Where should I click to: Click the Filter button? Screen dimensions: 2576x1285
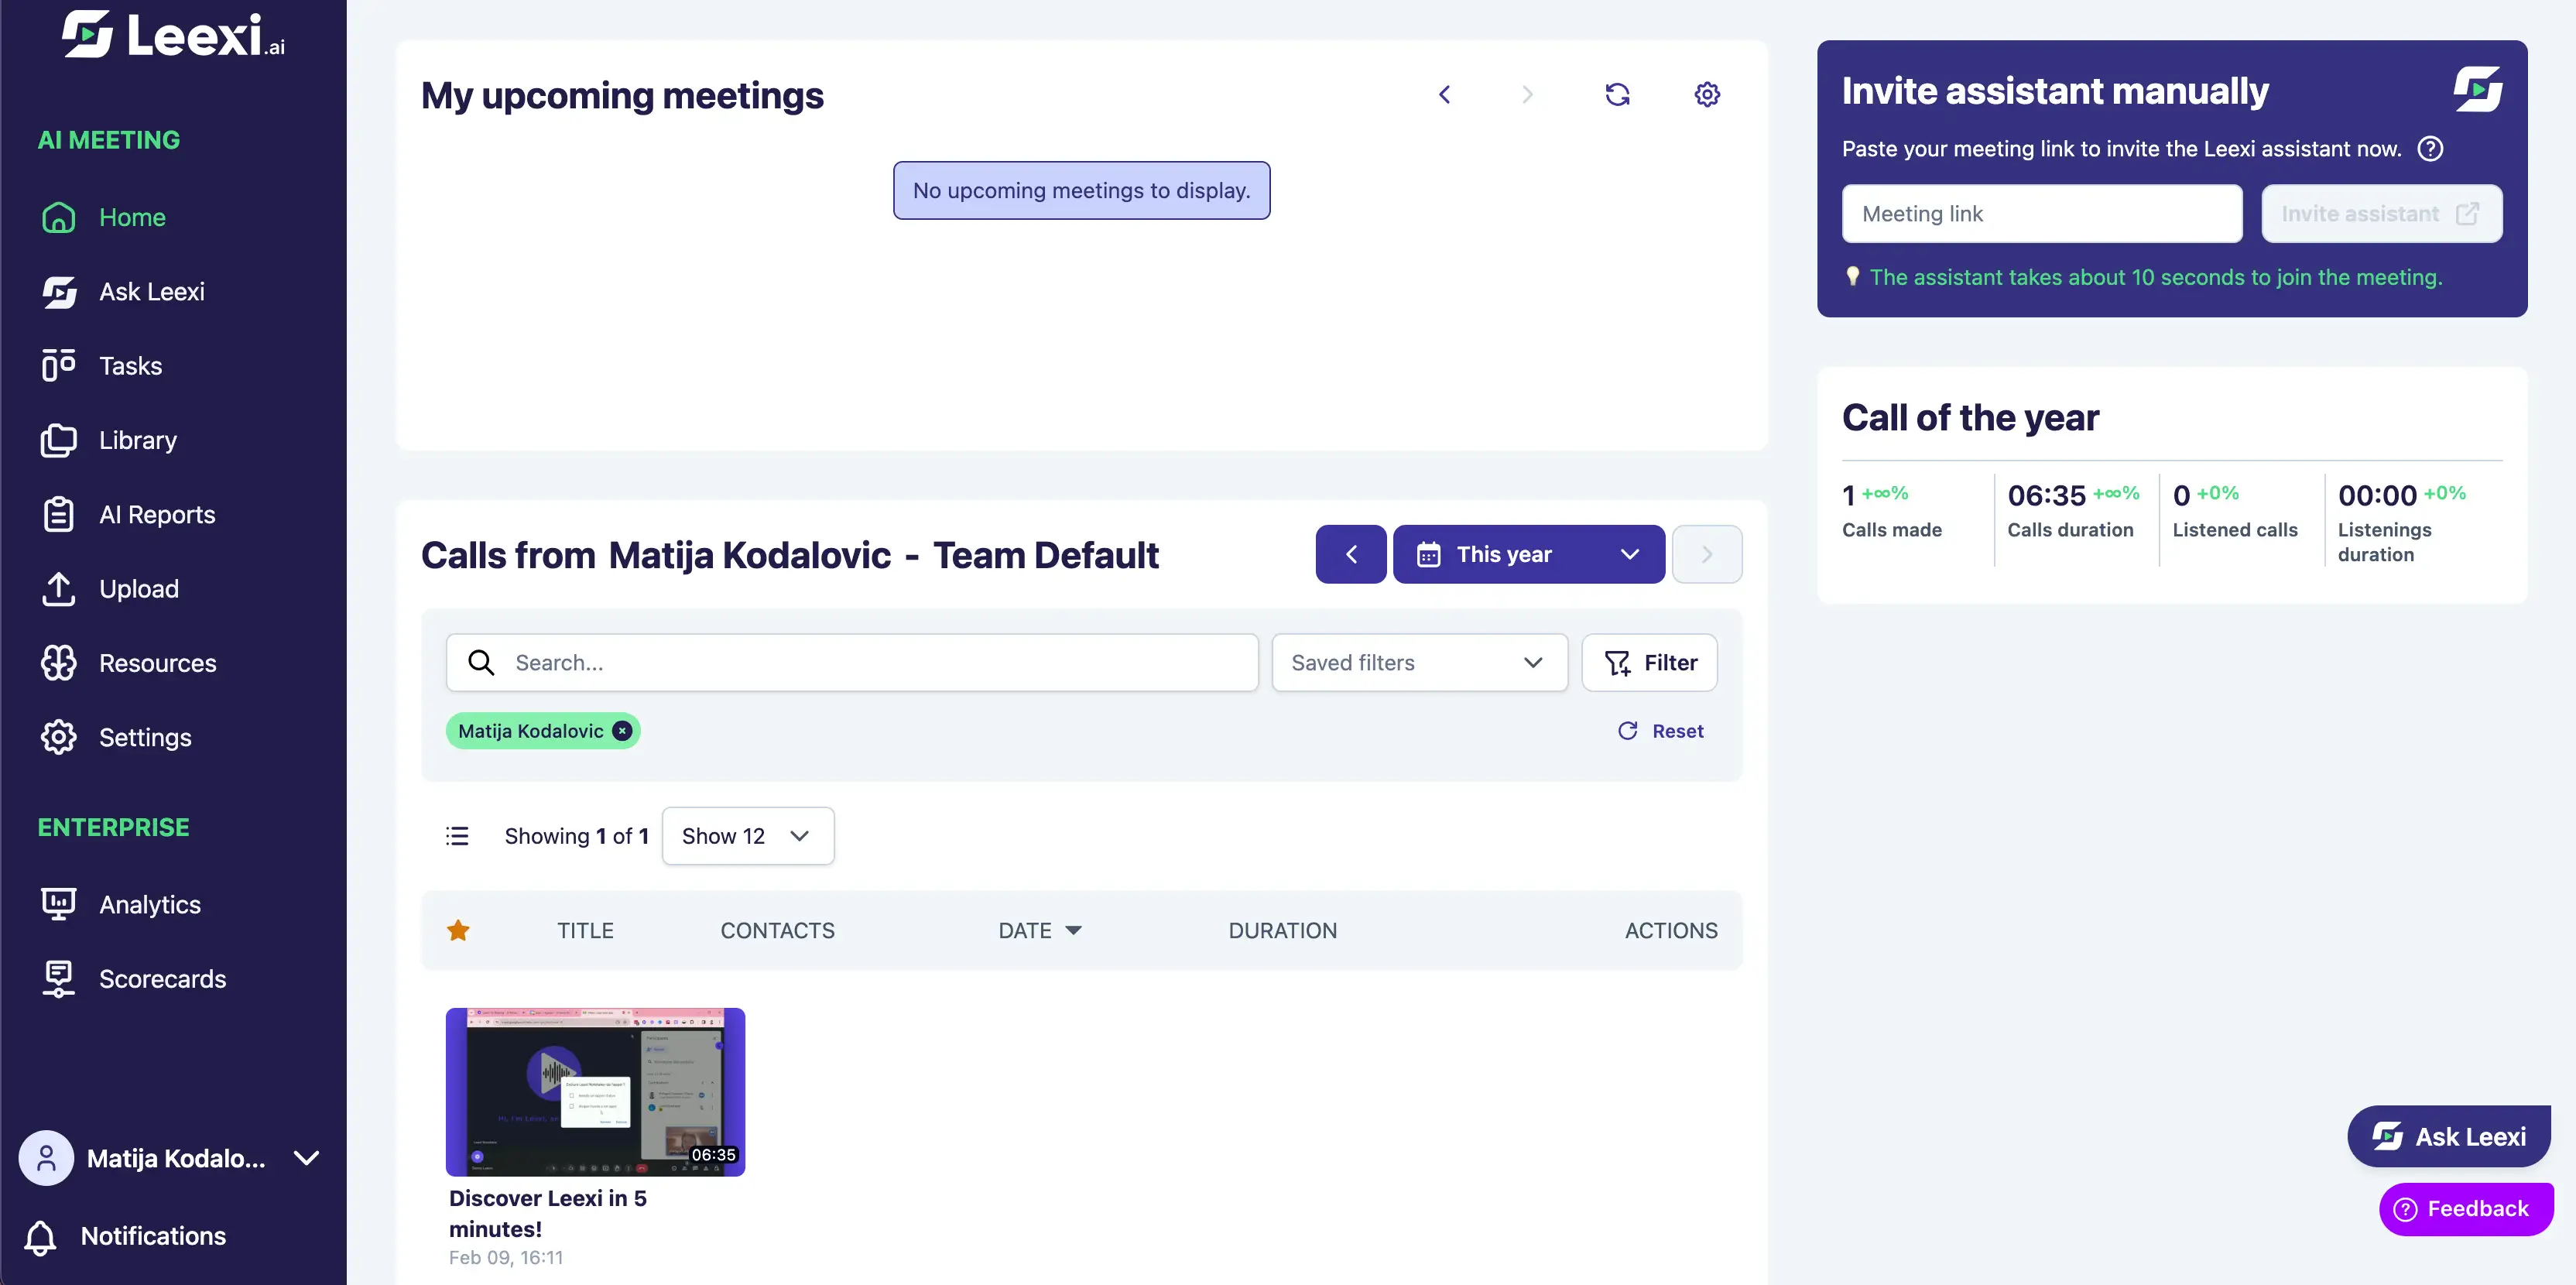click(x=1649, y=662)
